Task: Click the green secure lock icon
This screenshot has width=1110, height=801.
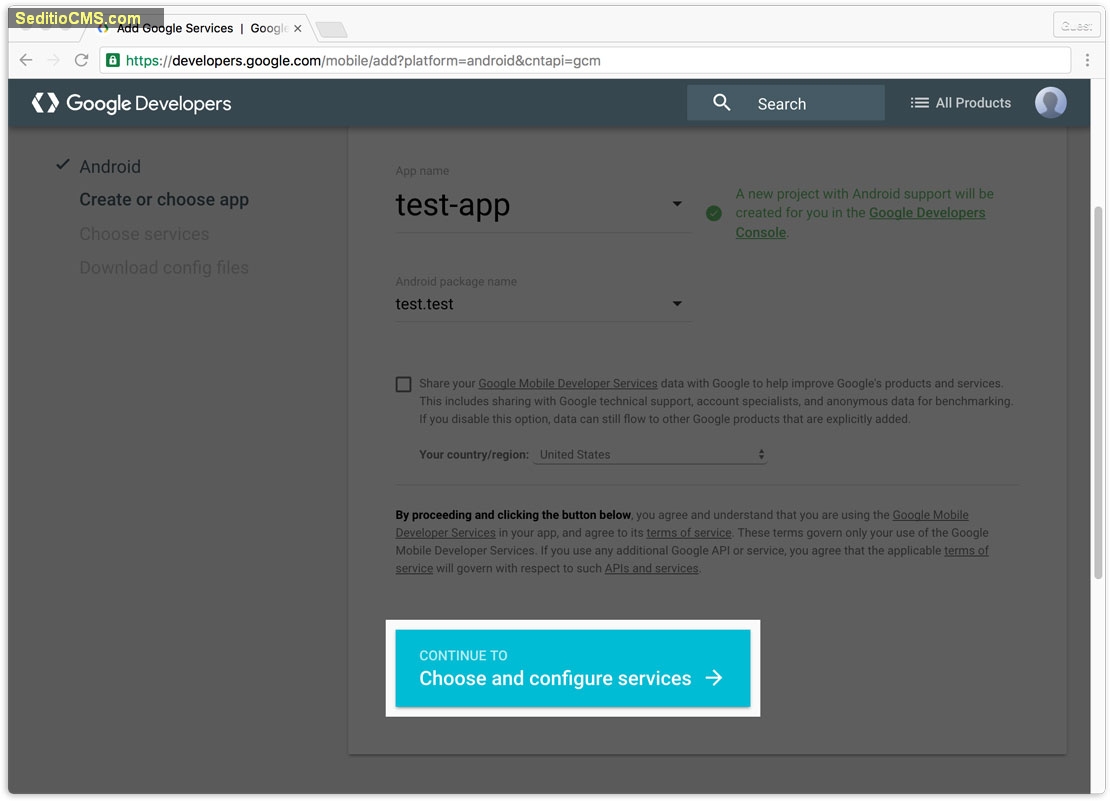Action: [x=113, y=60]
